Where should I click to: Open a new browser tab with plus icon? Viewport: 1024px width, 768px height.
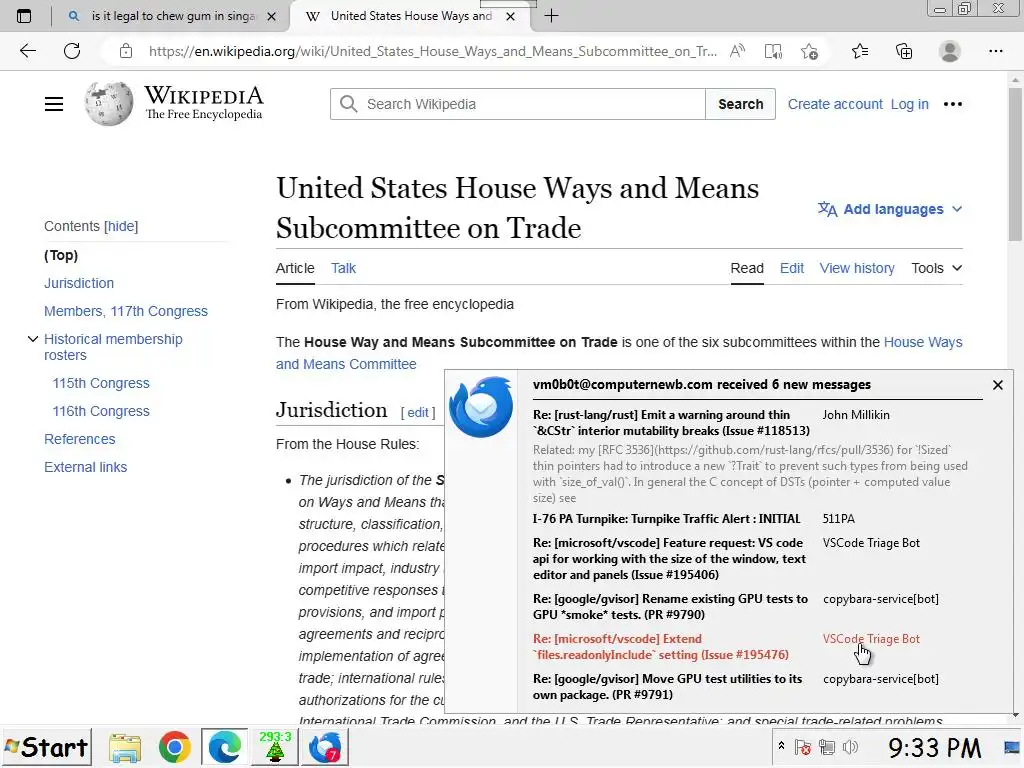tap(551, 16)
